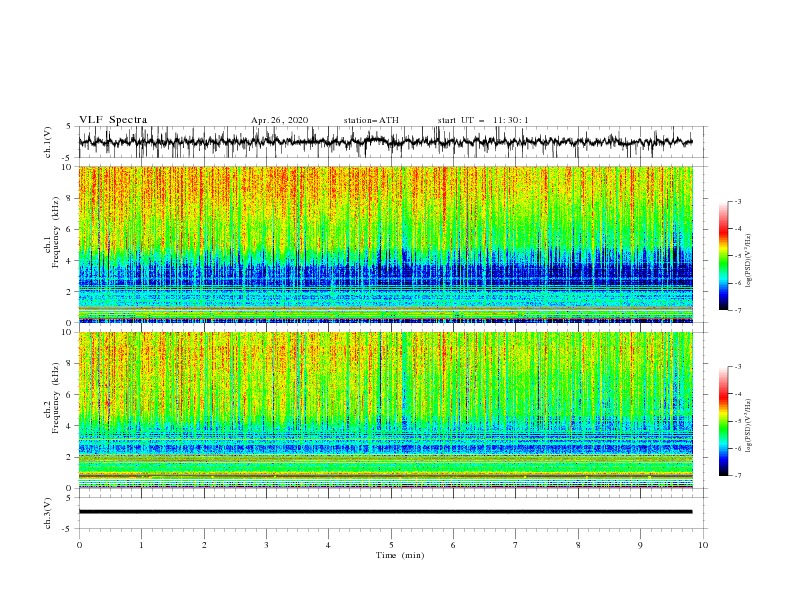Click the "8" kHz tick on ch.1 axis
The width and height of the screenshot is (792, 612).
(70, 198)
